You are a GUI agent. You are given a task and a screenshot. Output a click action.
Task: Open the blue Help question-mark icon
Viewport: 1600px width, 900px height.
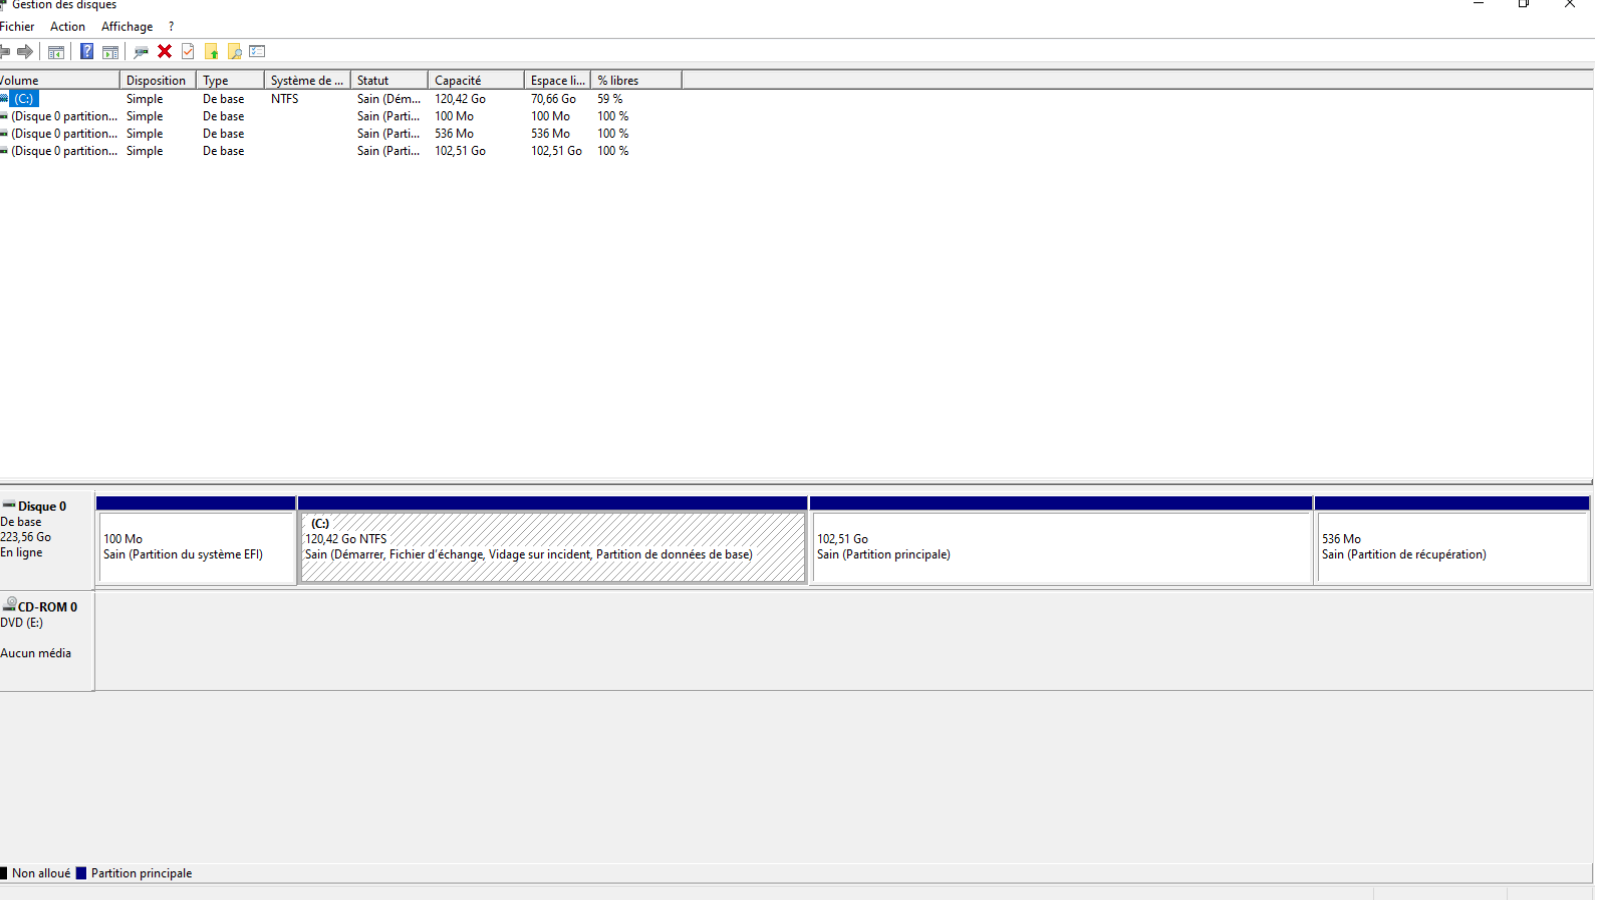(x=87, y=52)
